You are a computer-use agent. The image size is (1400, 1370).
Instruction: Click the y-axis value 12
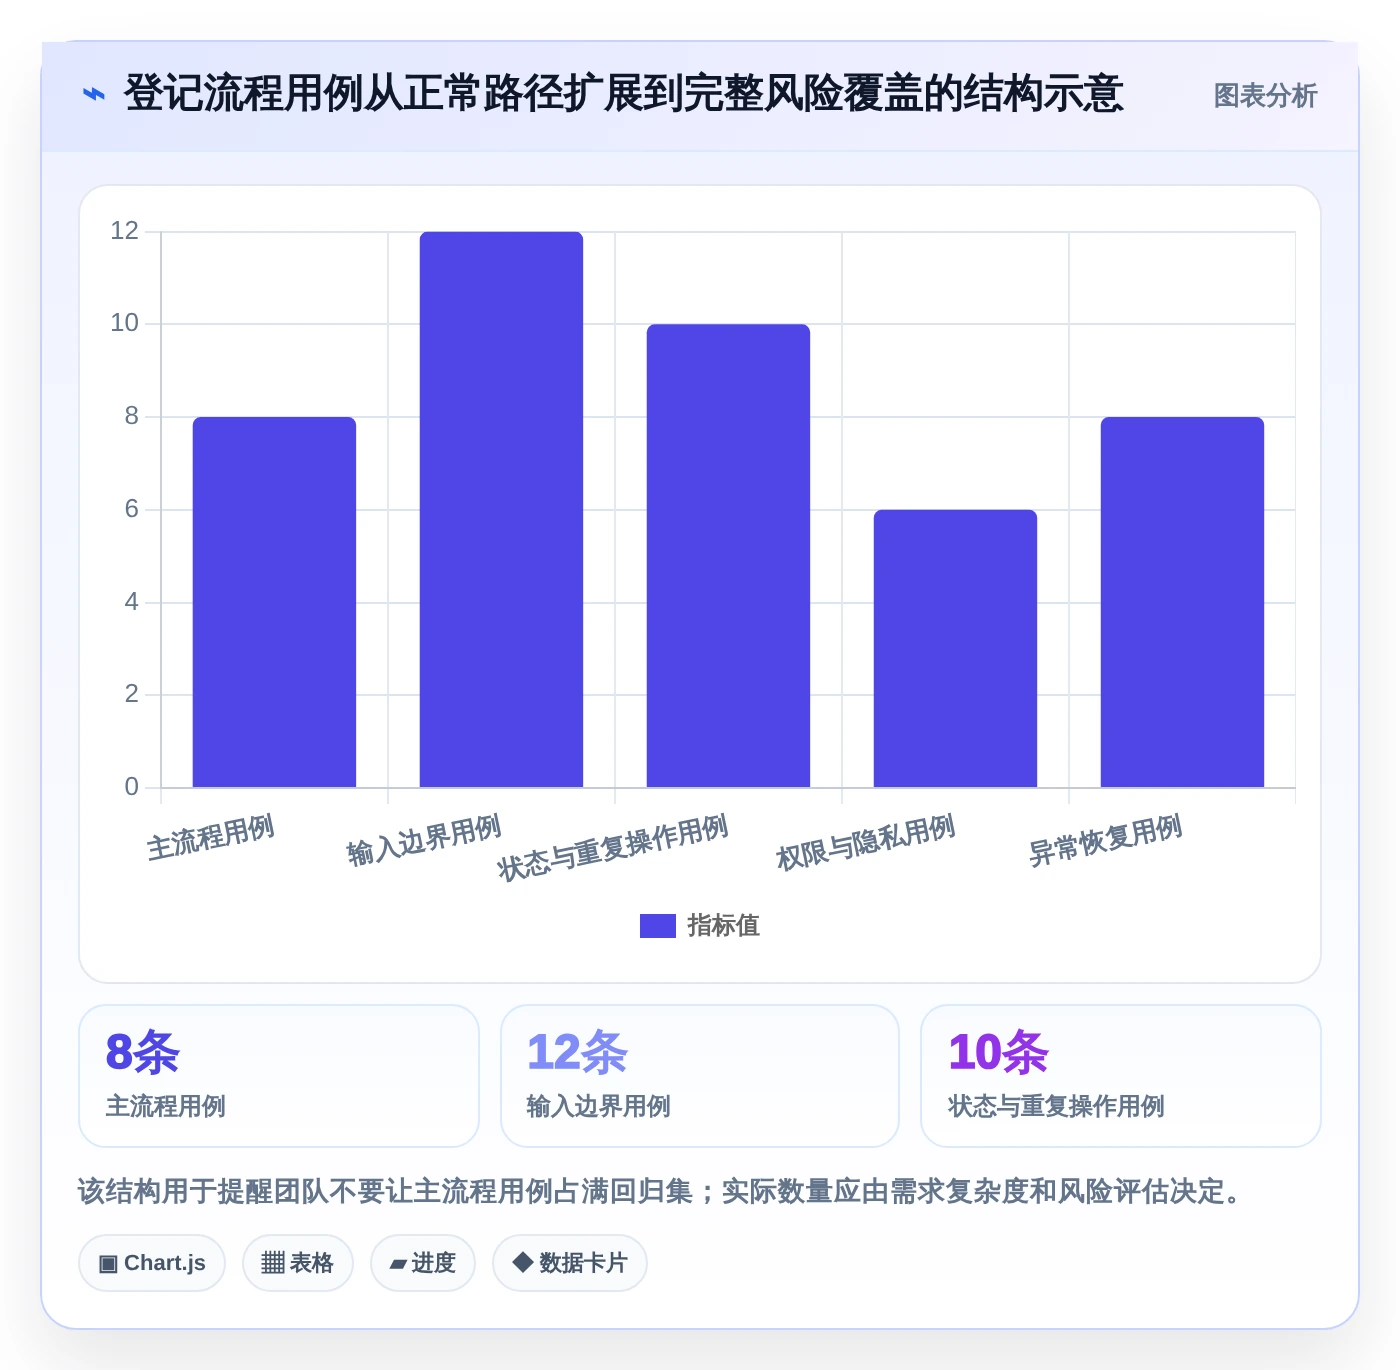point(125,231)
